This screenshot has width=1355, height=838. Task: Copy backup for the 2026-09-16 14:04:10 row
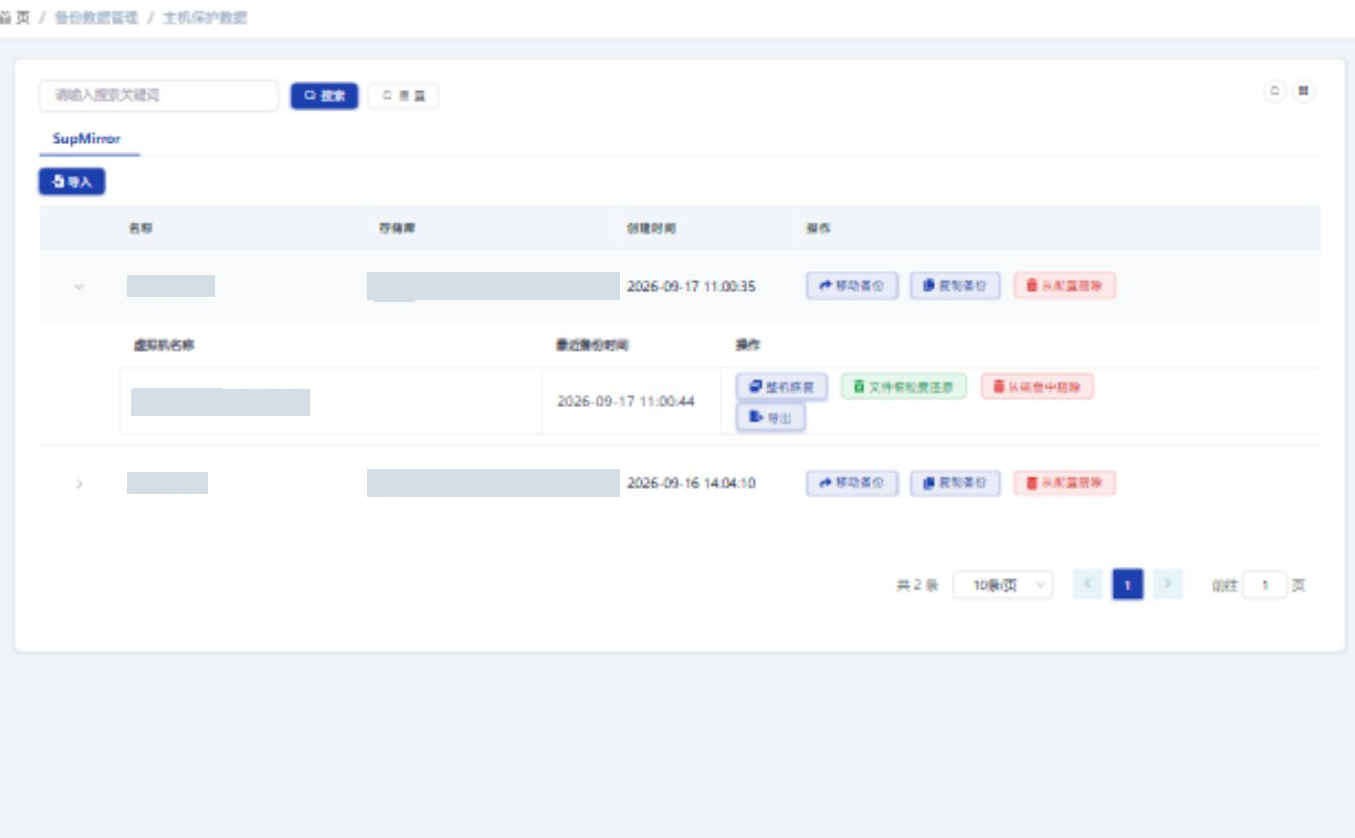pos(955,483)
